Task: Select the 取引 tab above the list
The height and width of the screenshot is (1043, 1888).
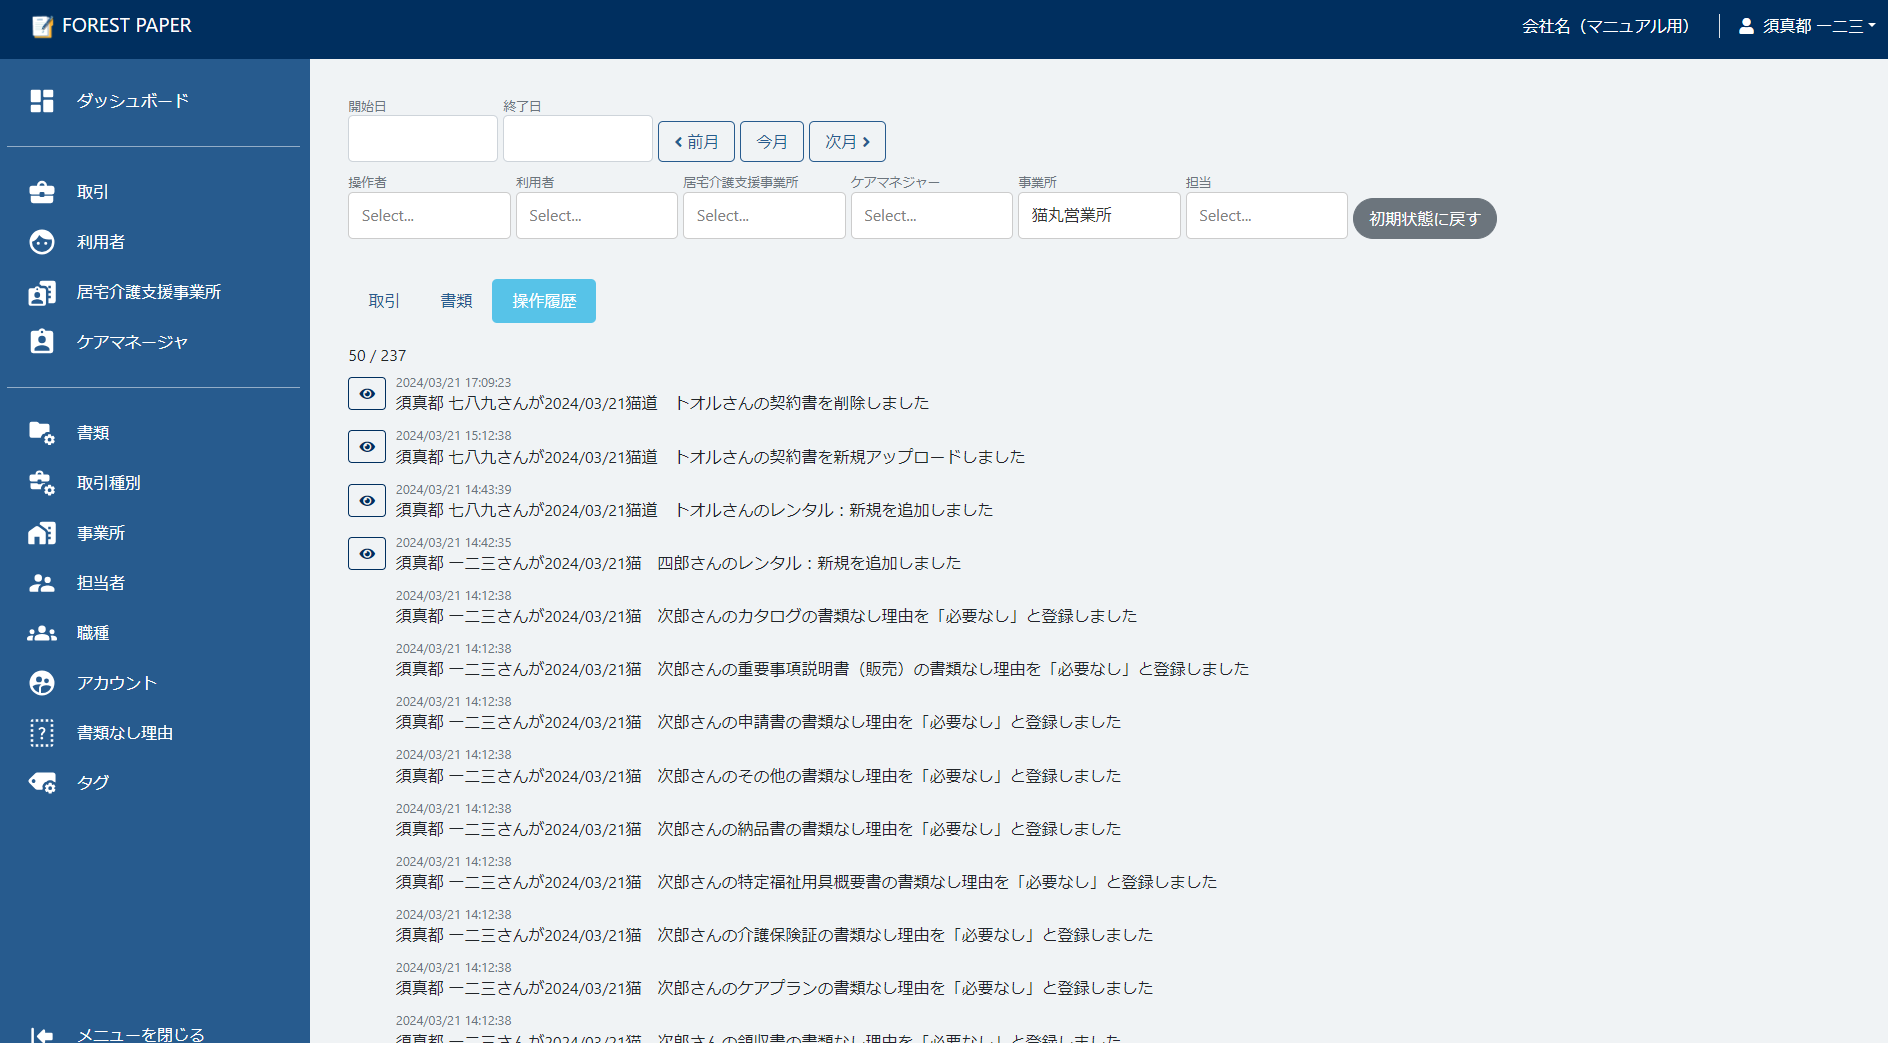Action: [382, 300]
